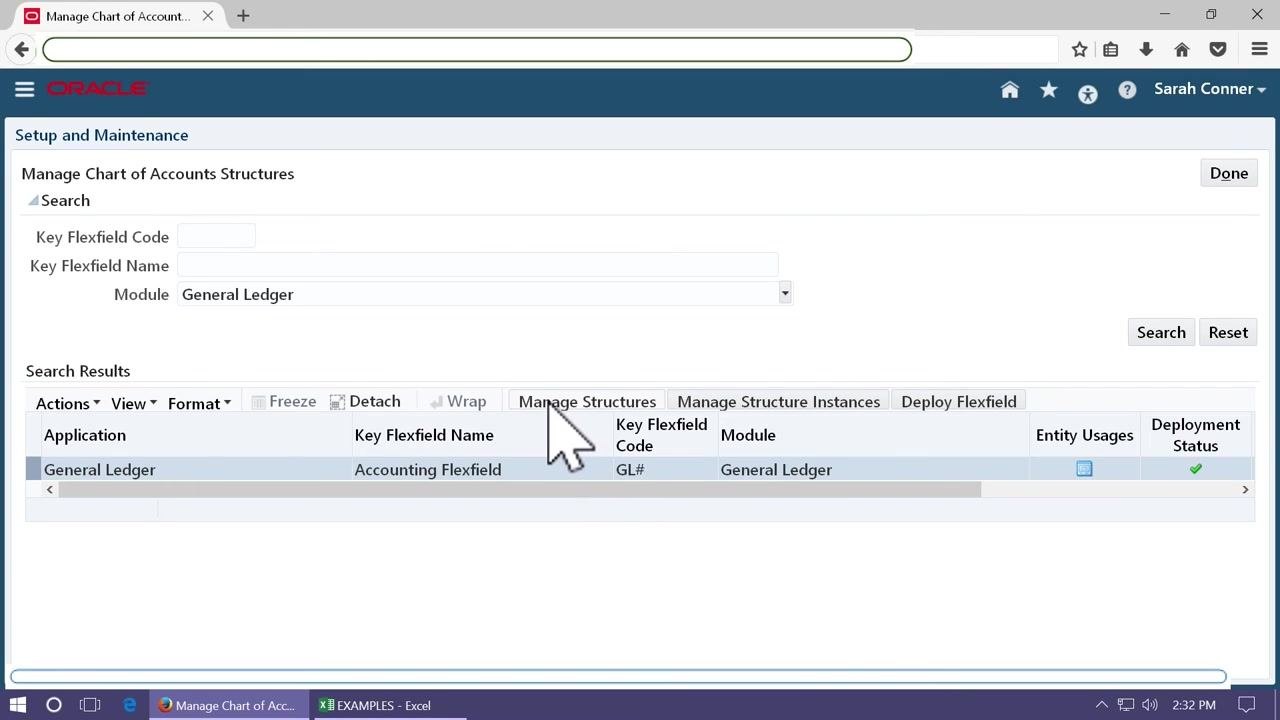Collapse the Search section triangle
The height and width of the screenshot is (720, 1280).
(33, 201)
